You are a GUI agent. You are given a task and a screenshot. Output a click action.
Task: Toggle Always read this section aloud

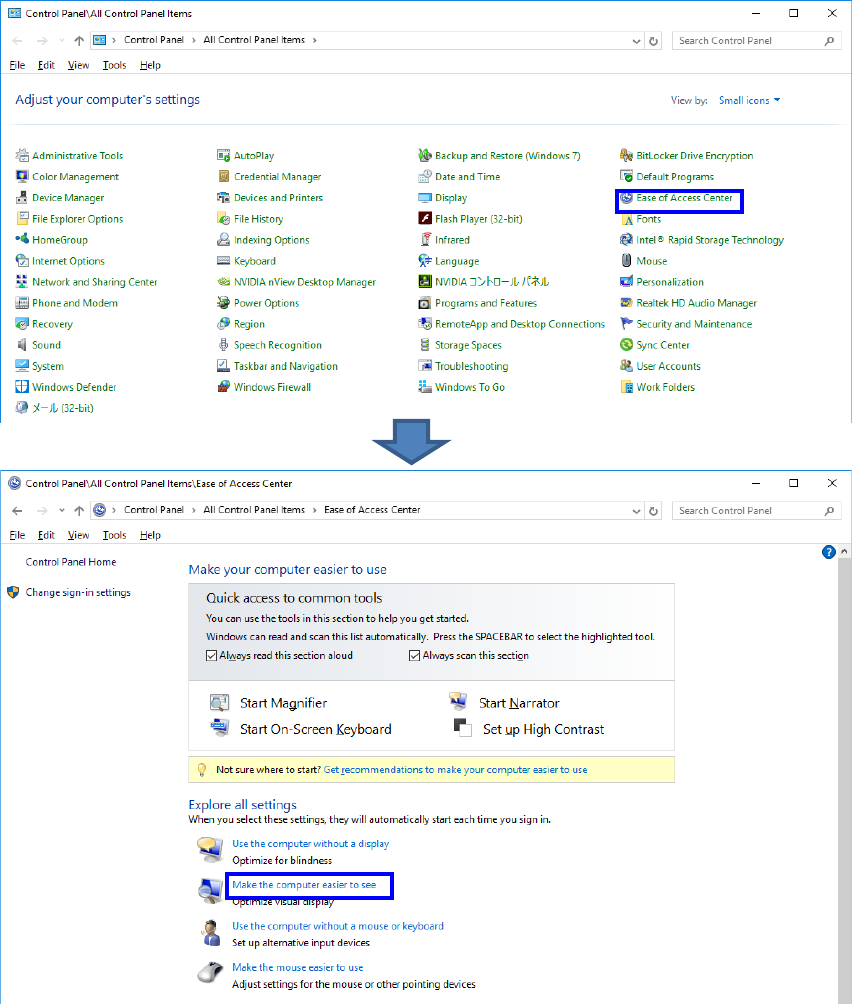211,655
